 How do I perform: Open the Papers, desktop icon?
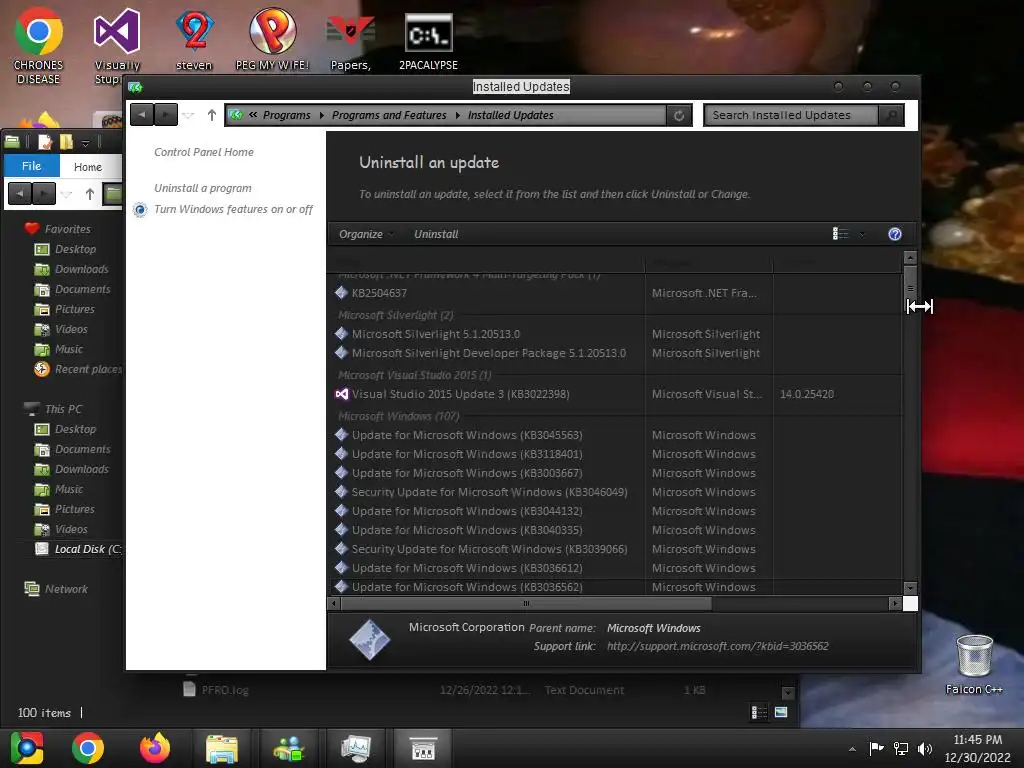(x=351, y=39)
